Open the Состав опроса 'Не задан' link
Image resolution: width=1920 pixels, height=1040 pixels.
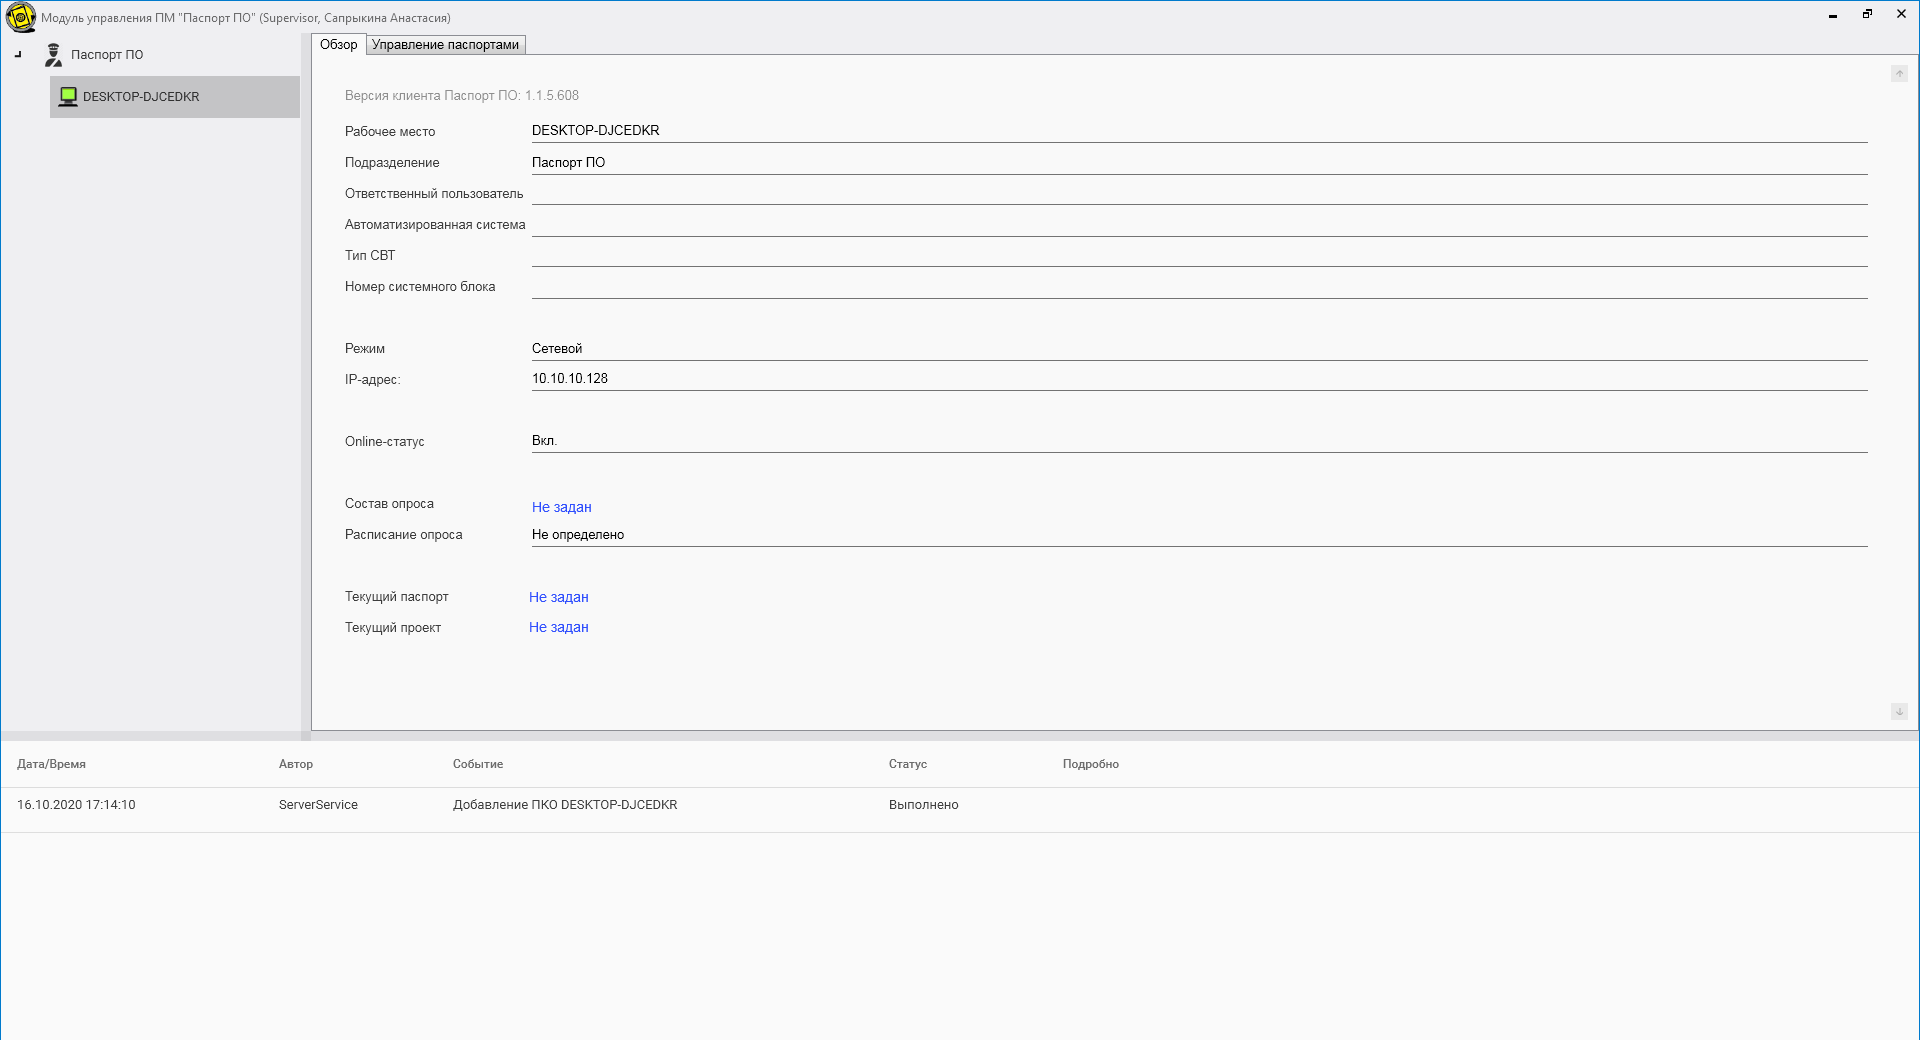[x=561, y=507]
